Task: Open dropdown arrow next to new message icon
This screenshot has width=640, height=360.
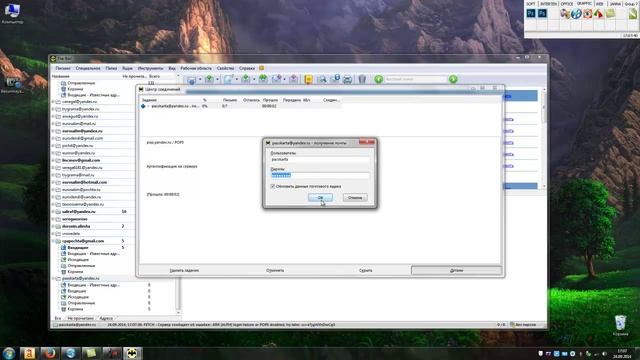Action: [x=236, y=79]
